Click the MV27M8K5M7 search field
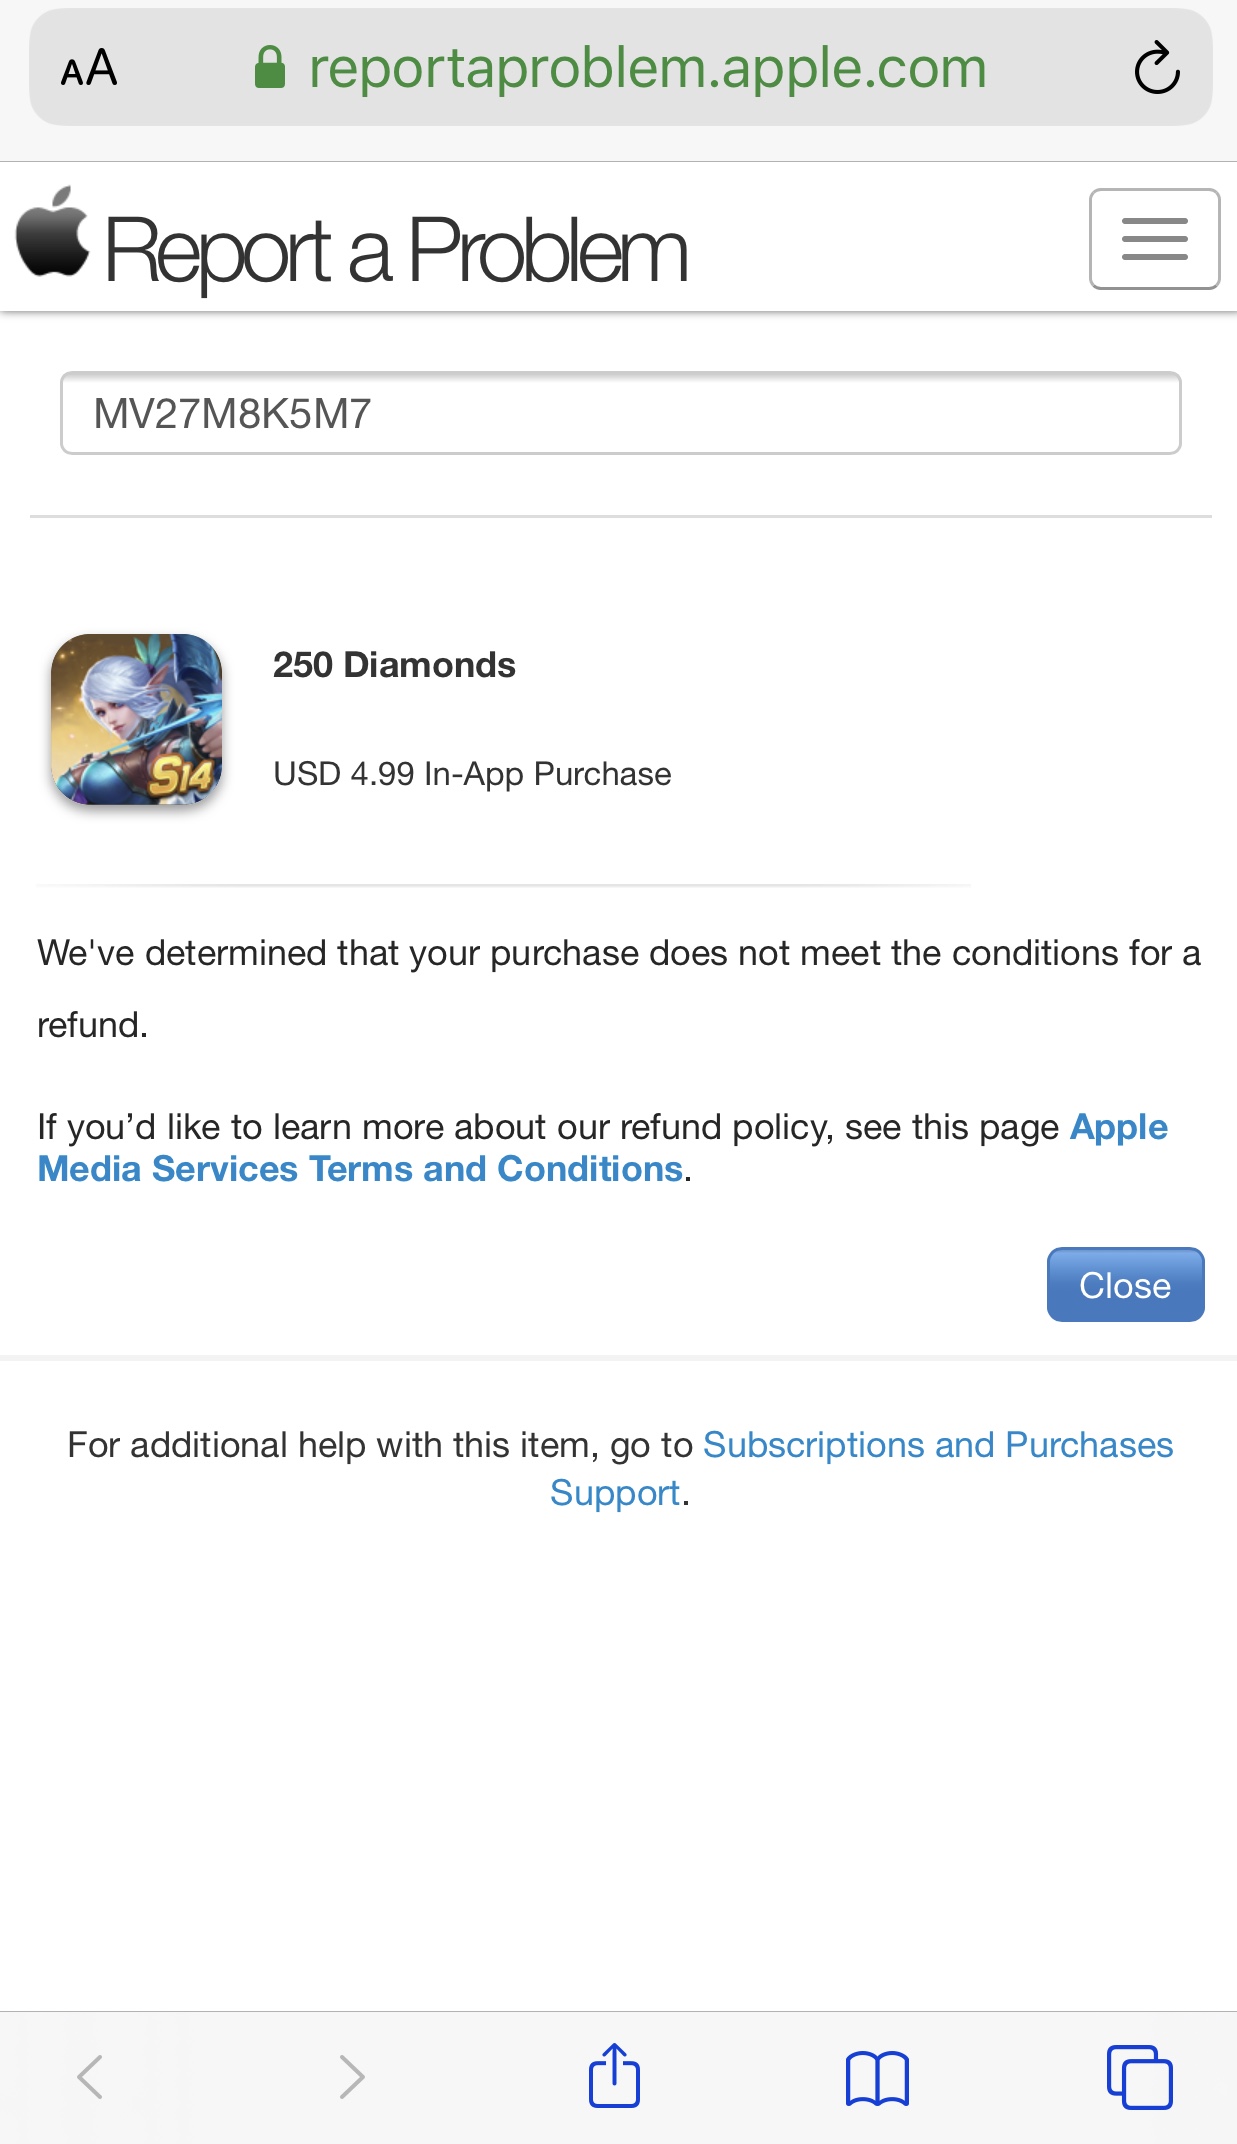This screenshot has height=2144, width=1237. (620, 413)
